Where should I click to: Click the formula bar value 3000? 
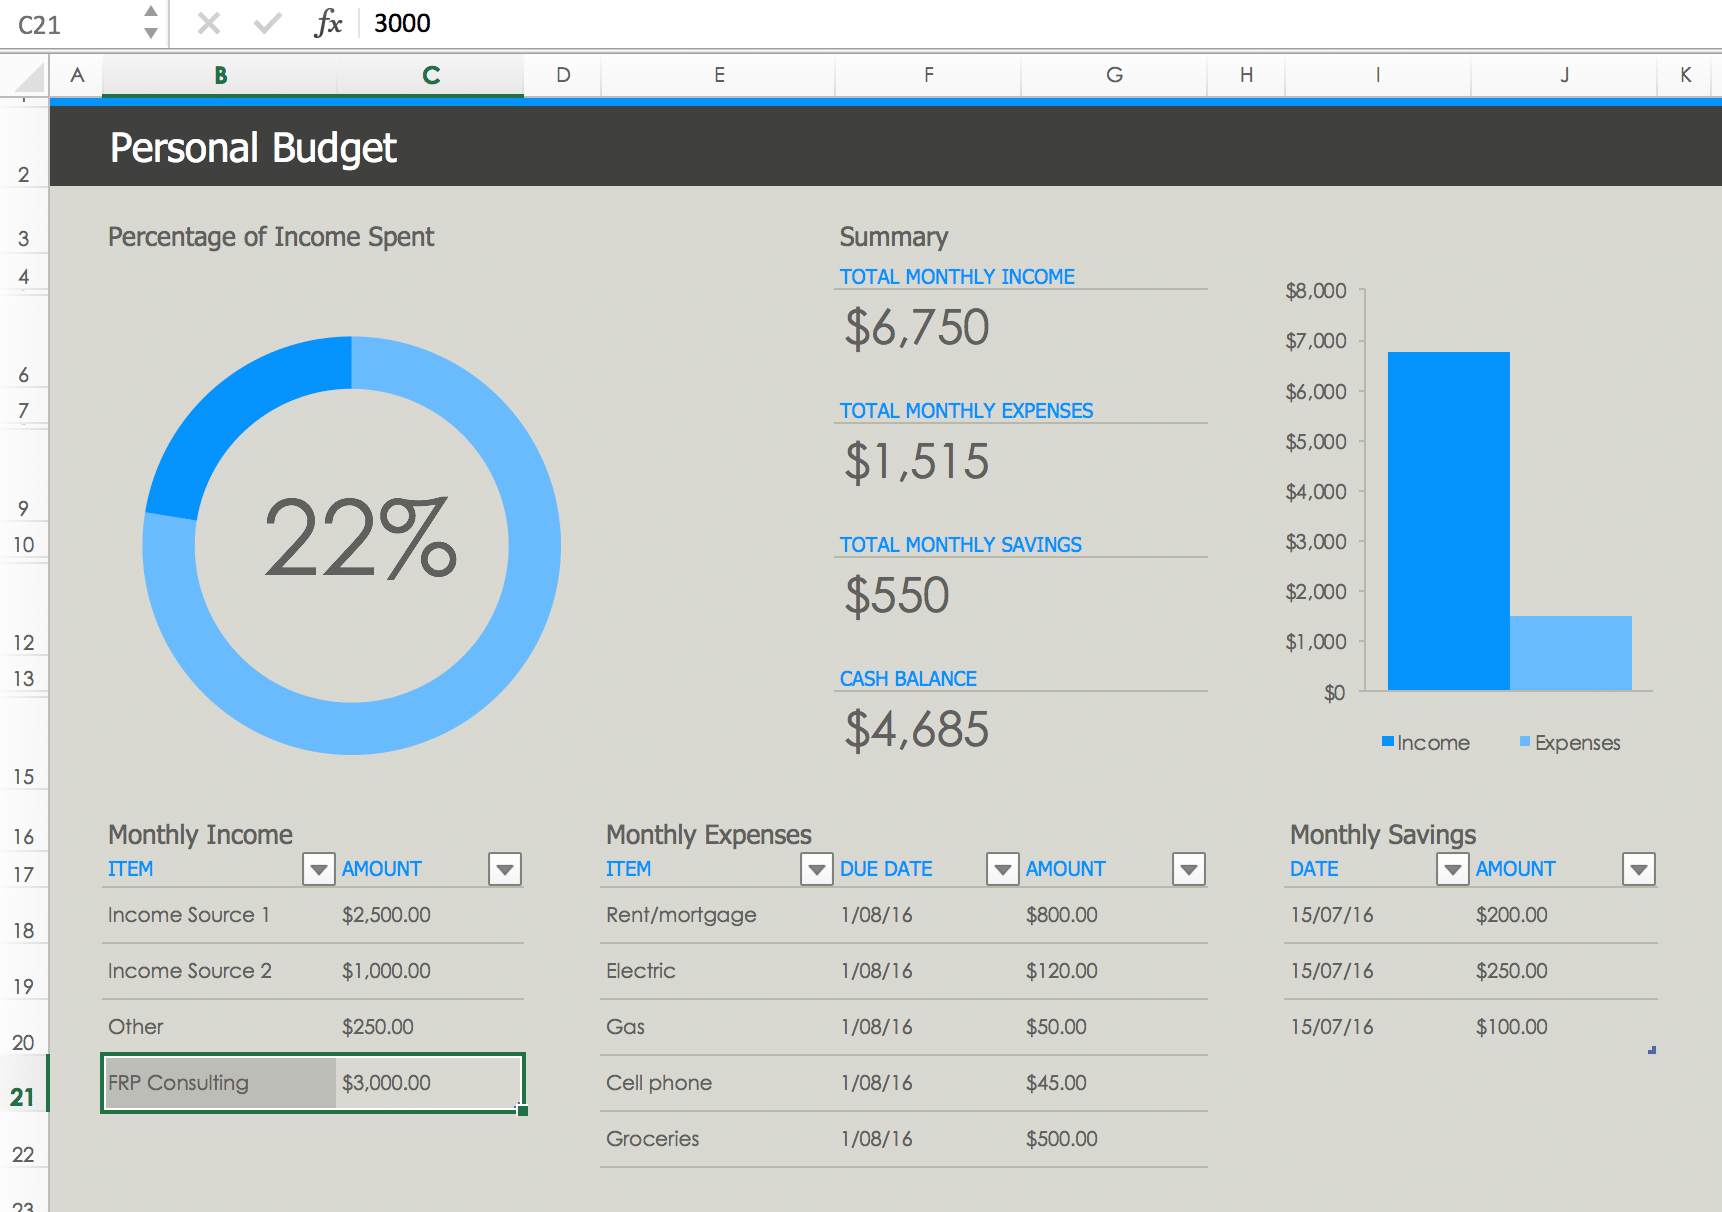(x=402, y=23)
